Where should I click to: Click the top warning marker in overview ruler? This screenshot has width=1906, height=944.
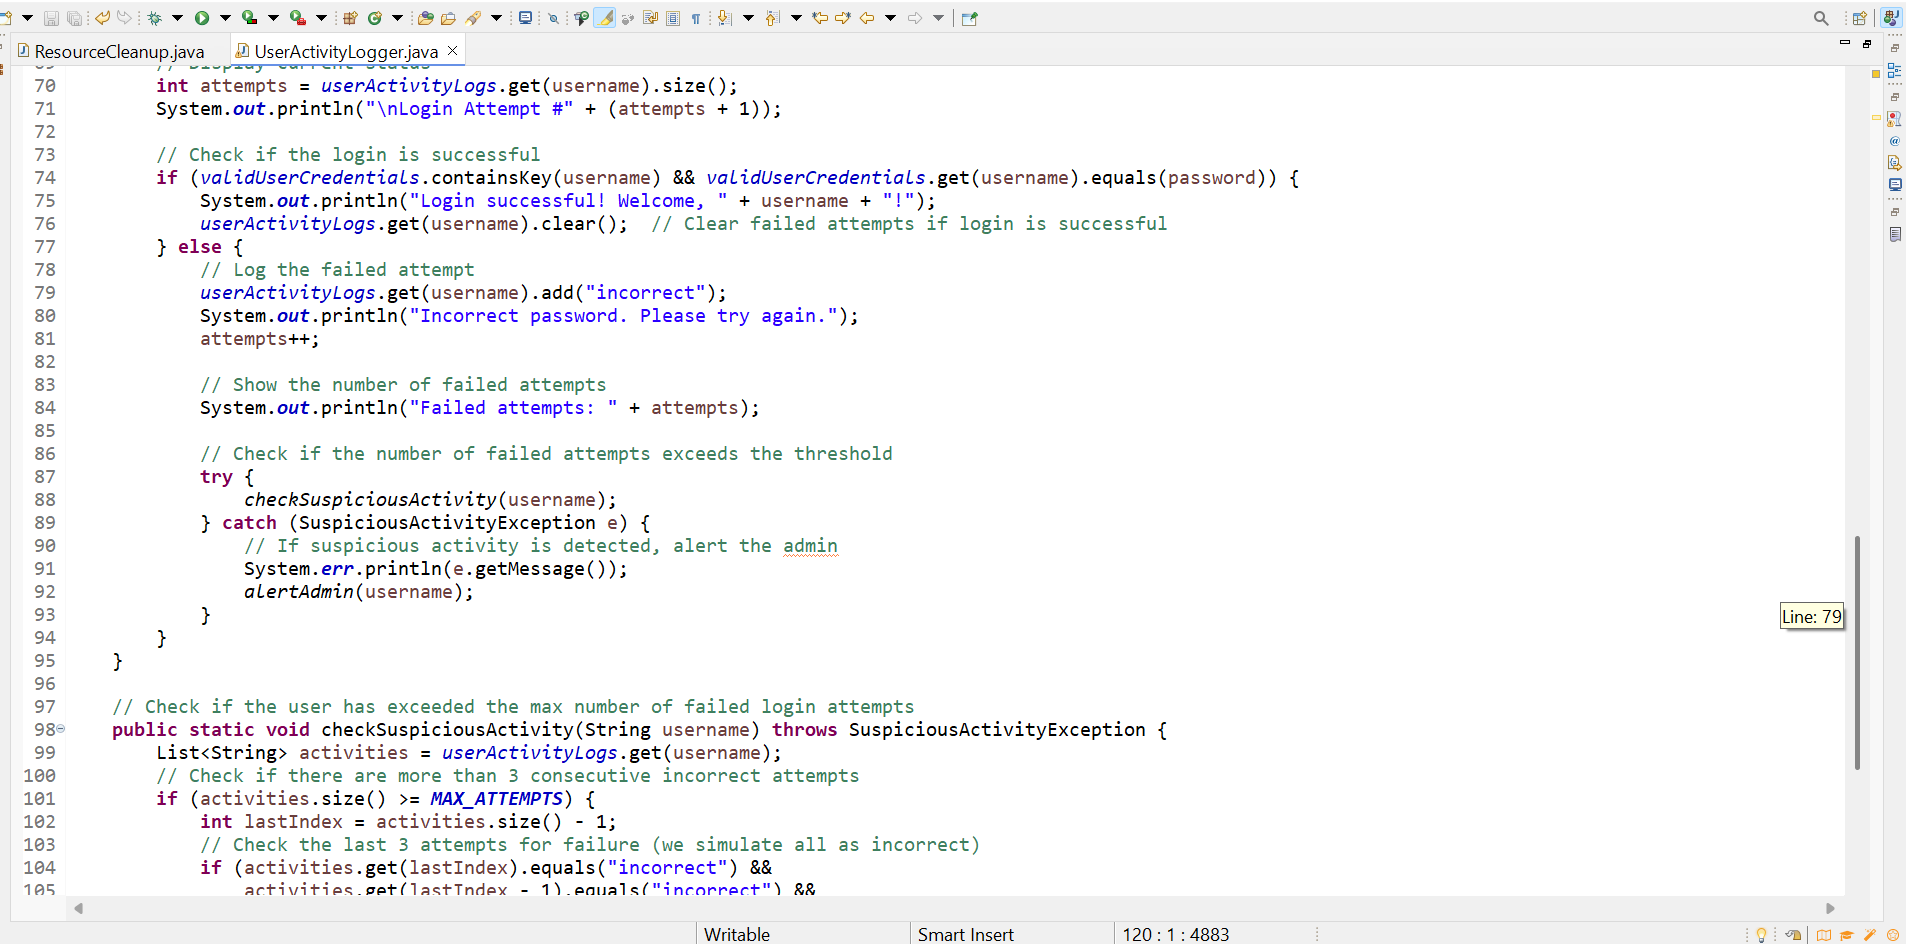1876,74
